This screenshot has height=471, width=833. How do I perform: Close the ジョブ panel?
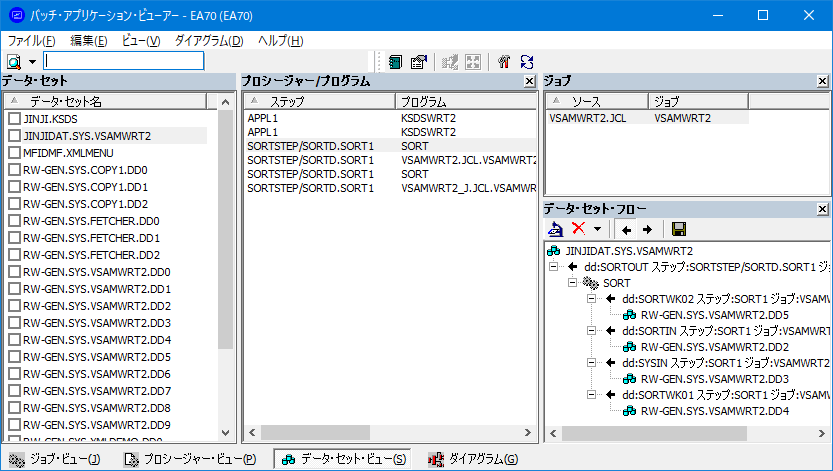pos(822,81)
